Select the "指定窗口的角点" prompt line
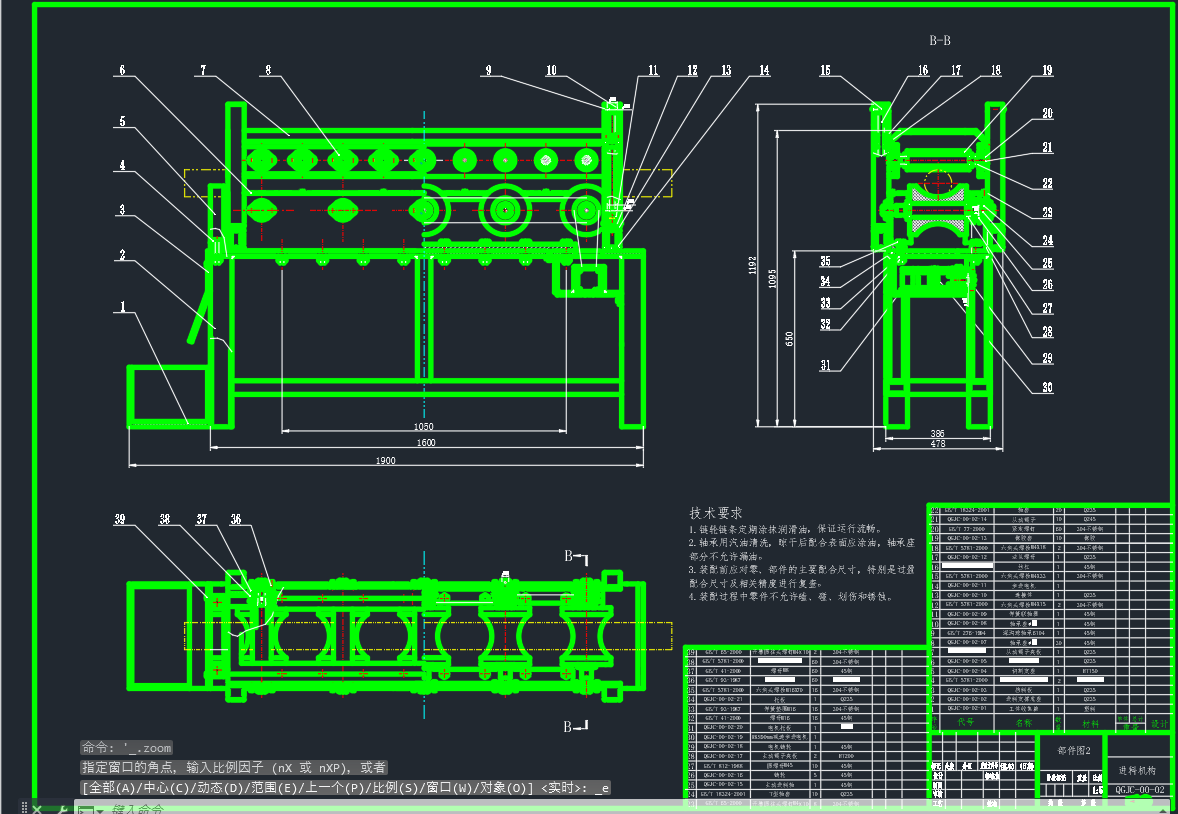The image size is (1178, 814). tap(234, 767)
